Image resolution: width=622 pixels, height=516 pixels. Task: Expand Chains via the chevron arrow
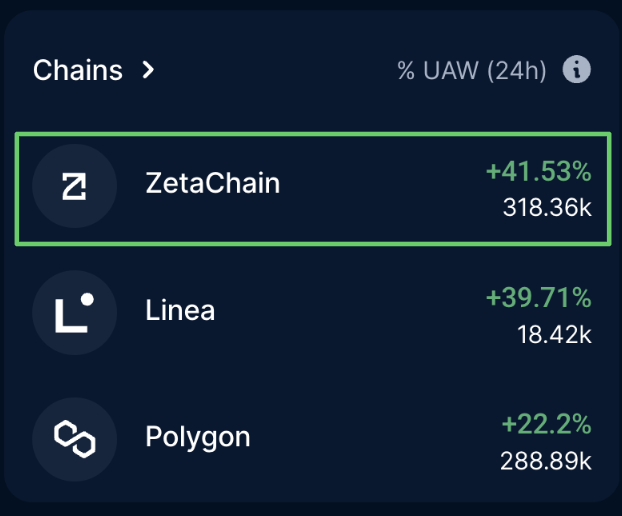[148, 70]
